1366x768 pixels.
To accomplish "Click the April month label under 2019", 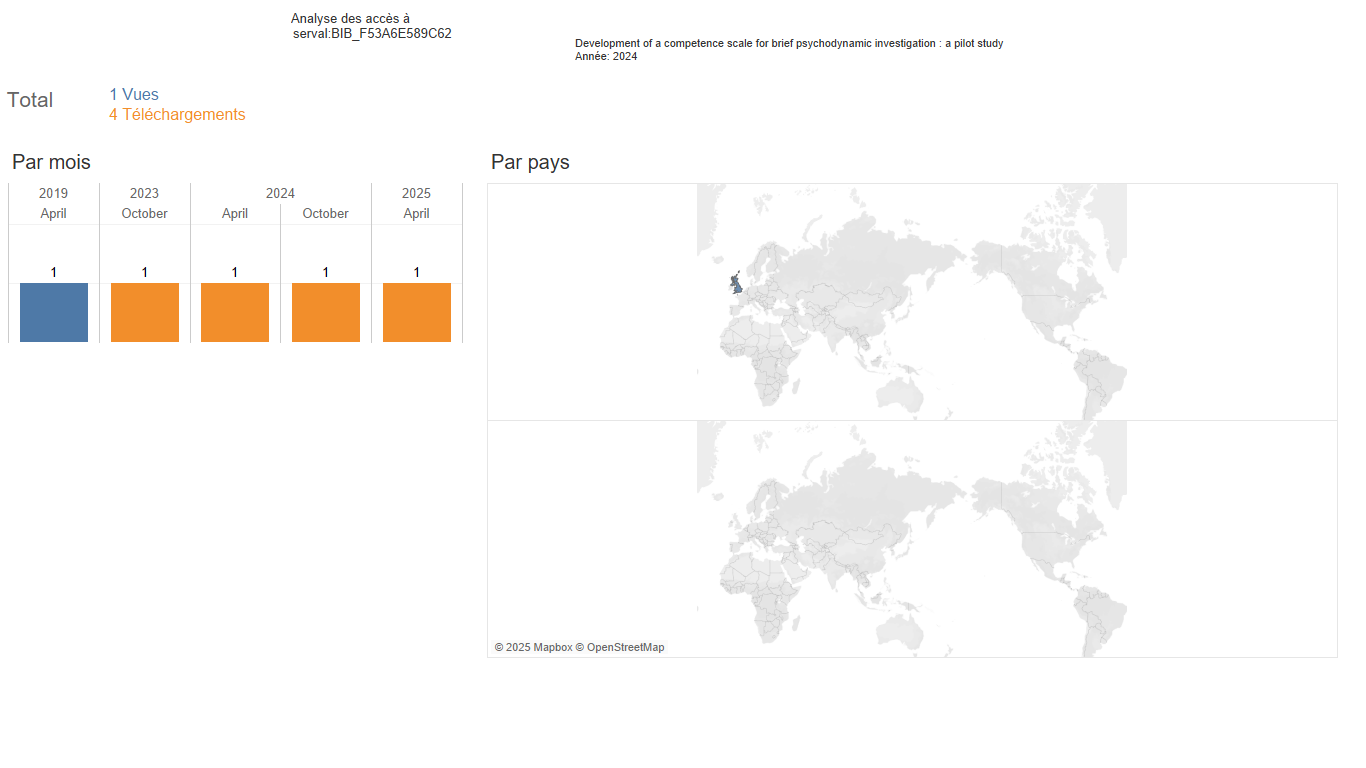I will 54,213.
